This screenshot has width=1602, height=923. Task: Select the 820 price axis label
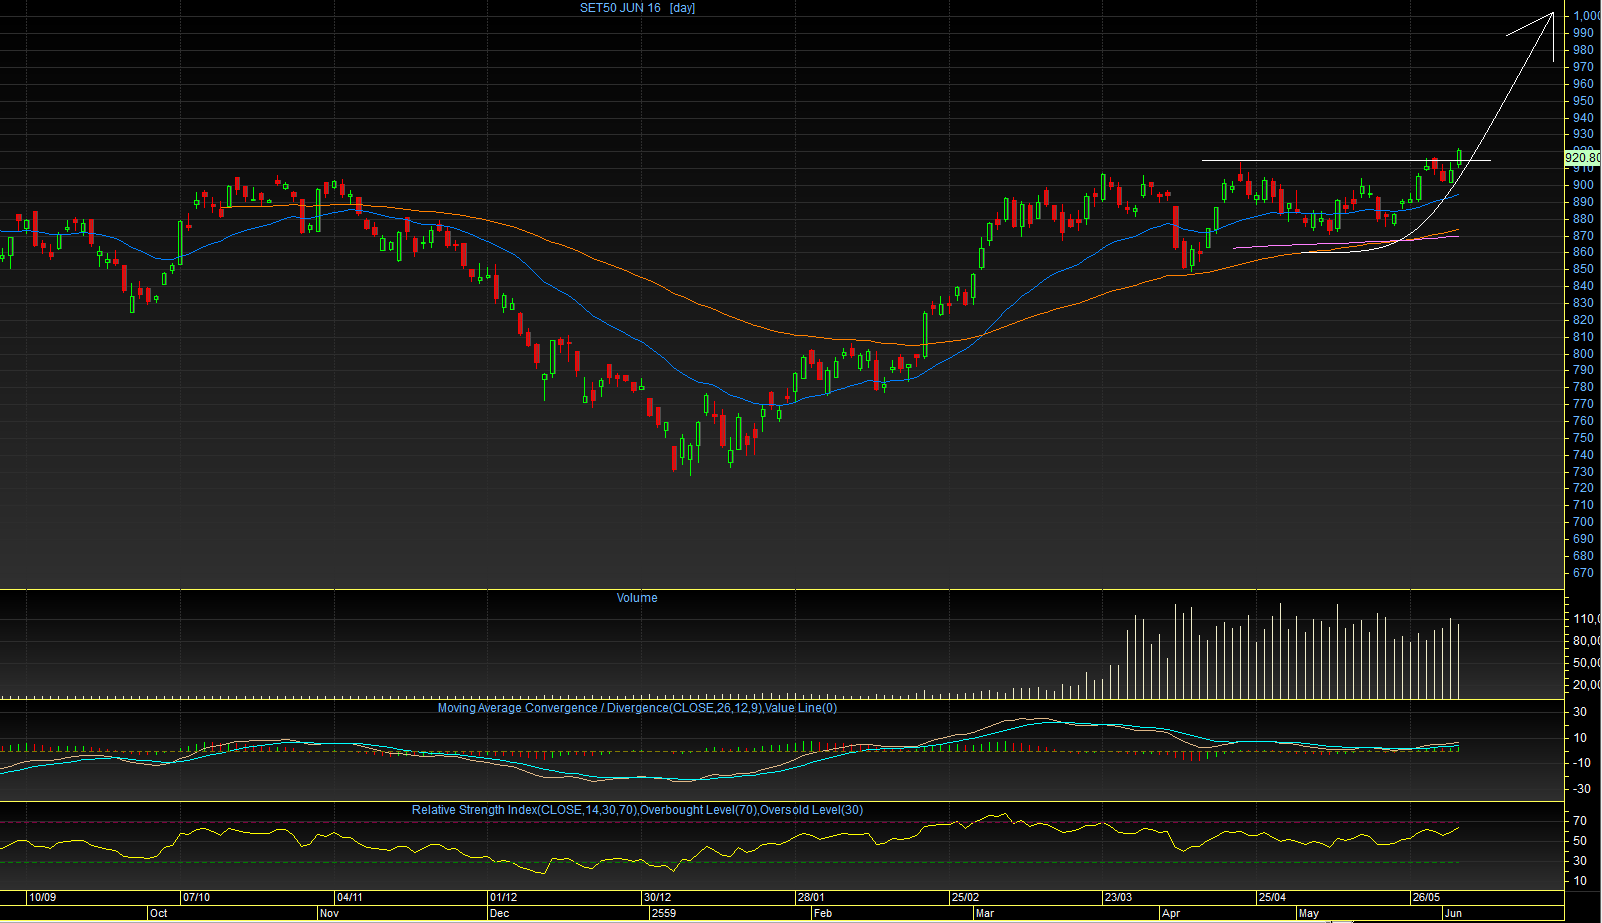(x=1583, y=320)
